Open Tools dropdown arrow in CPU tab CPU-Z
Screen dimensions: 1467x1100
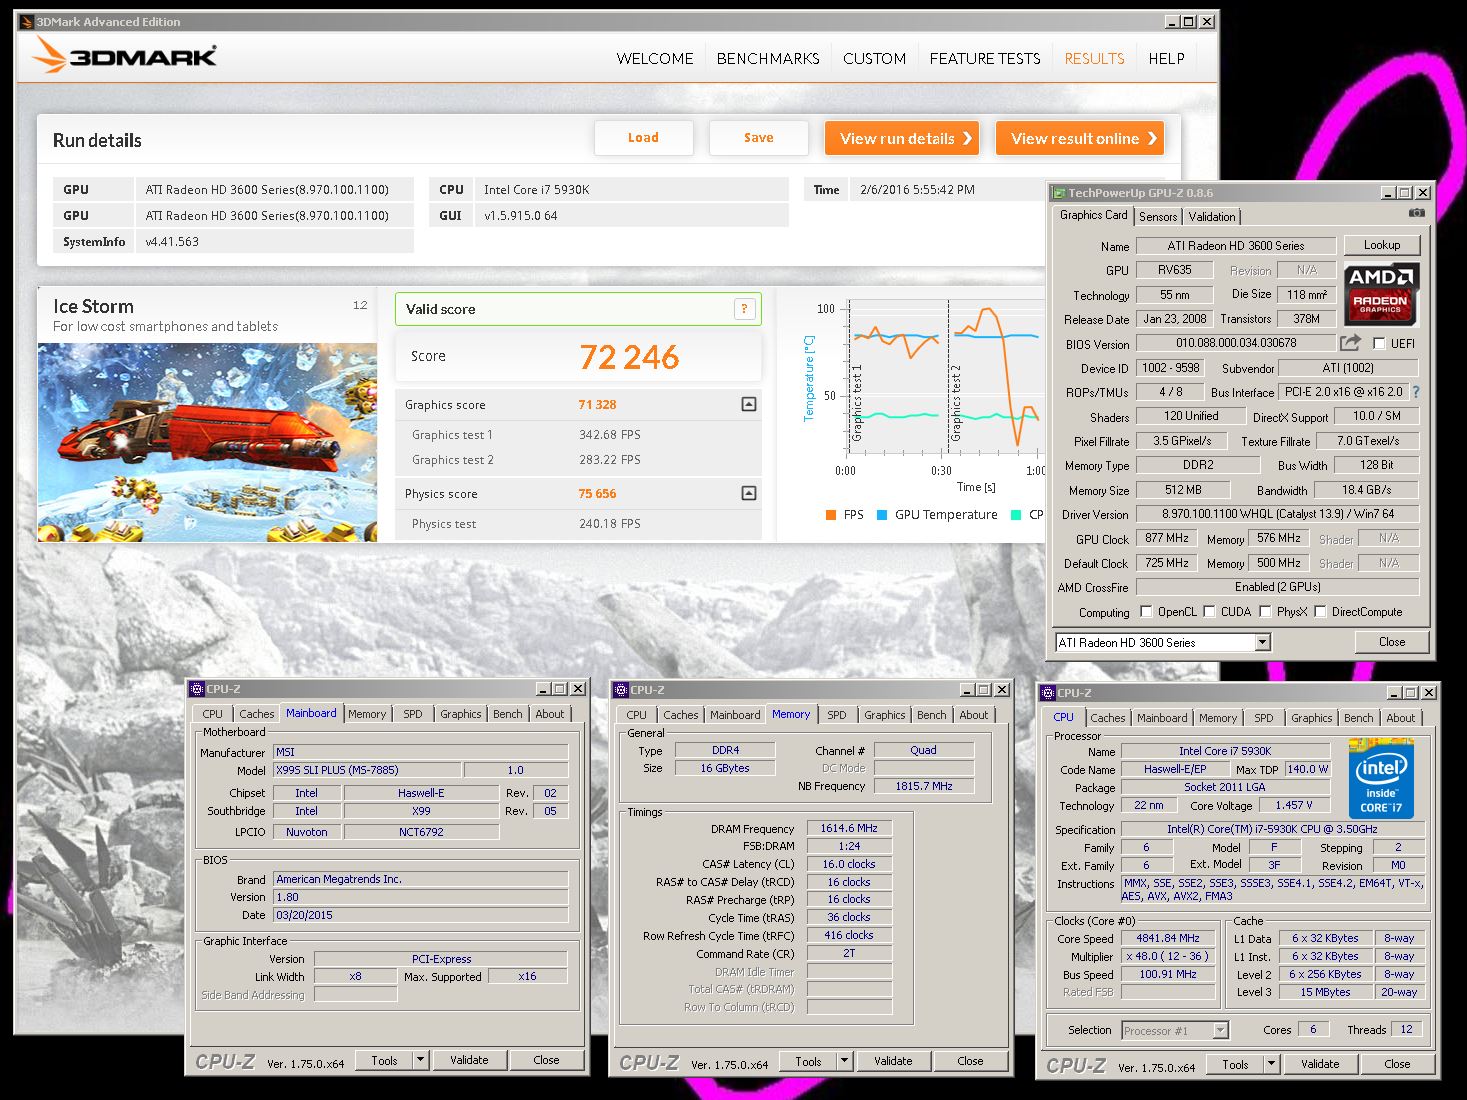click(1271, 1064)
